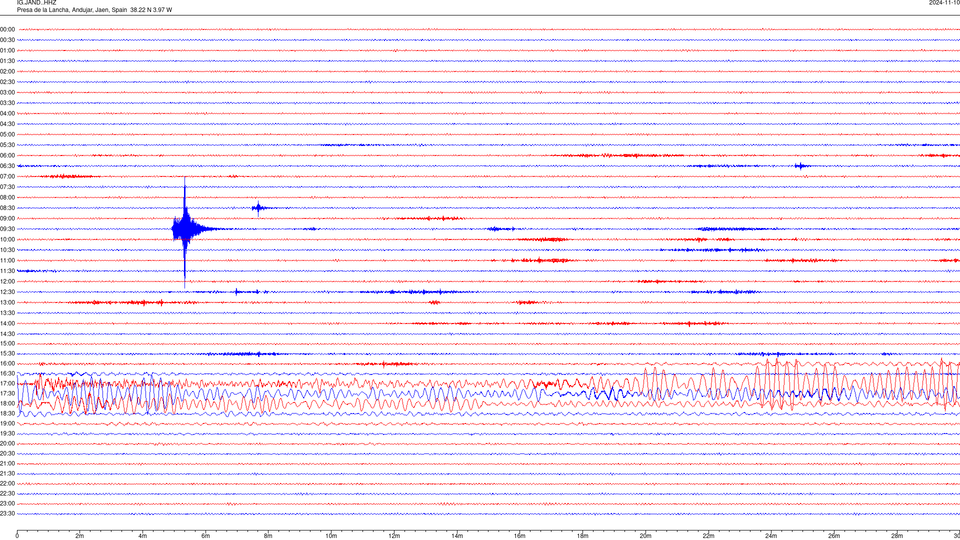
Task: Select the 15:30 time label
Action: pos(7,354)
